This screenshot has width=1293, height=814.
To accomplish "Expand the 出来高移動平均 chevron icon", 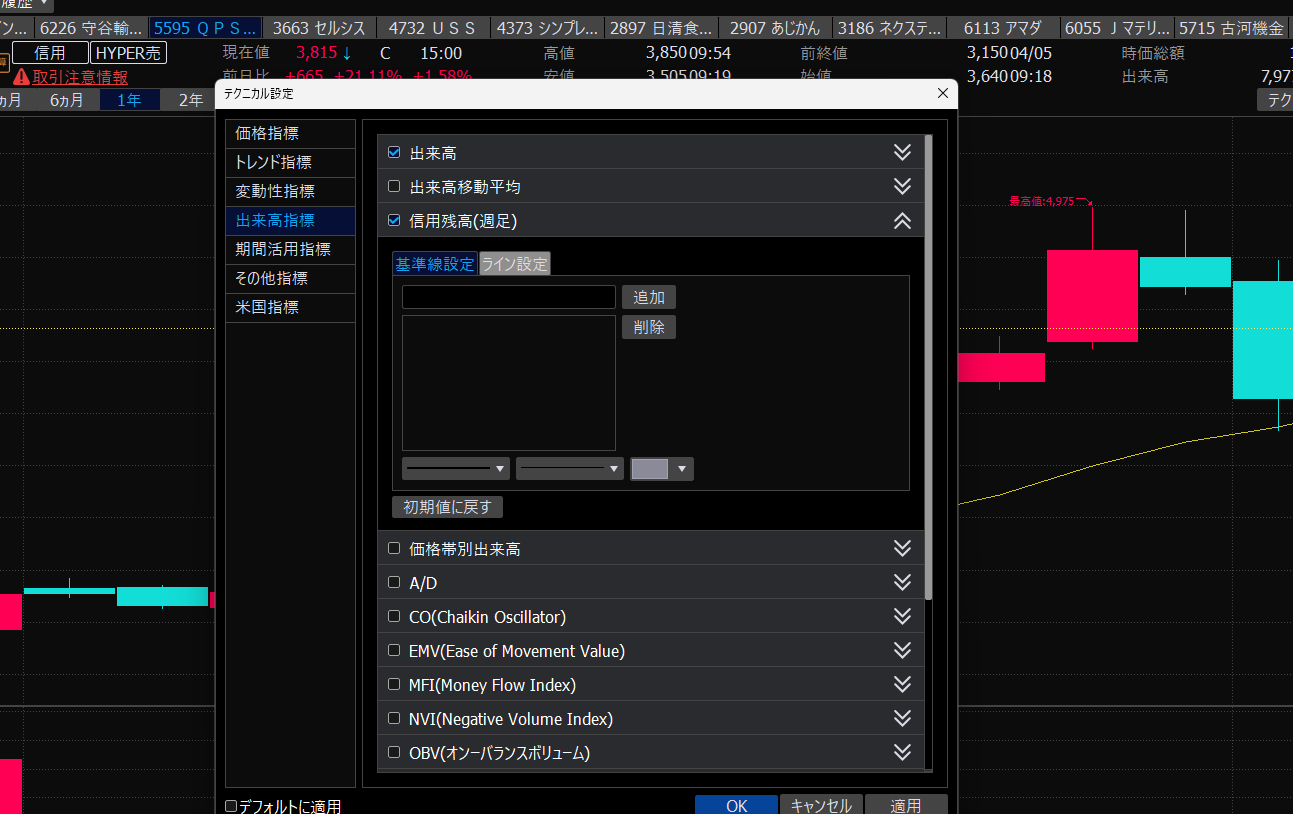I will point(902,186).
